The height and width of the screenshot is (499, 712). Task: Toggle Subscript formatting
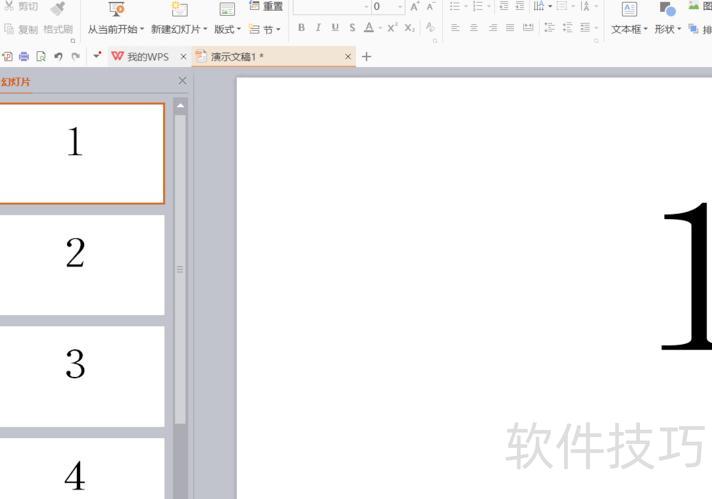coord(409,28)
